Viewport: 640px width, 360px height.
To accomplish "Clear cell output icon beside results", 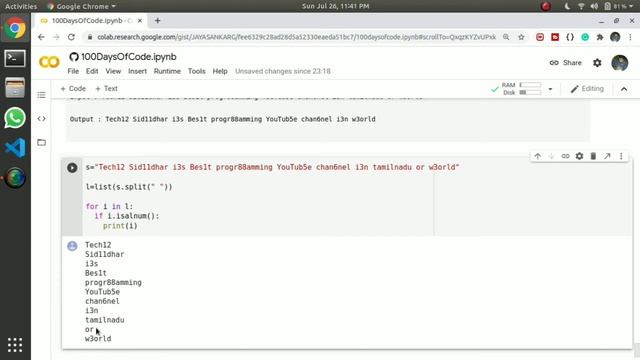I will click(x=72, y=246).
